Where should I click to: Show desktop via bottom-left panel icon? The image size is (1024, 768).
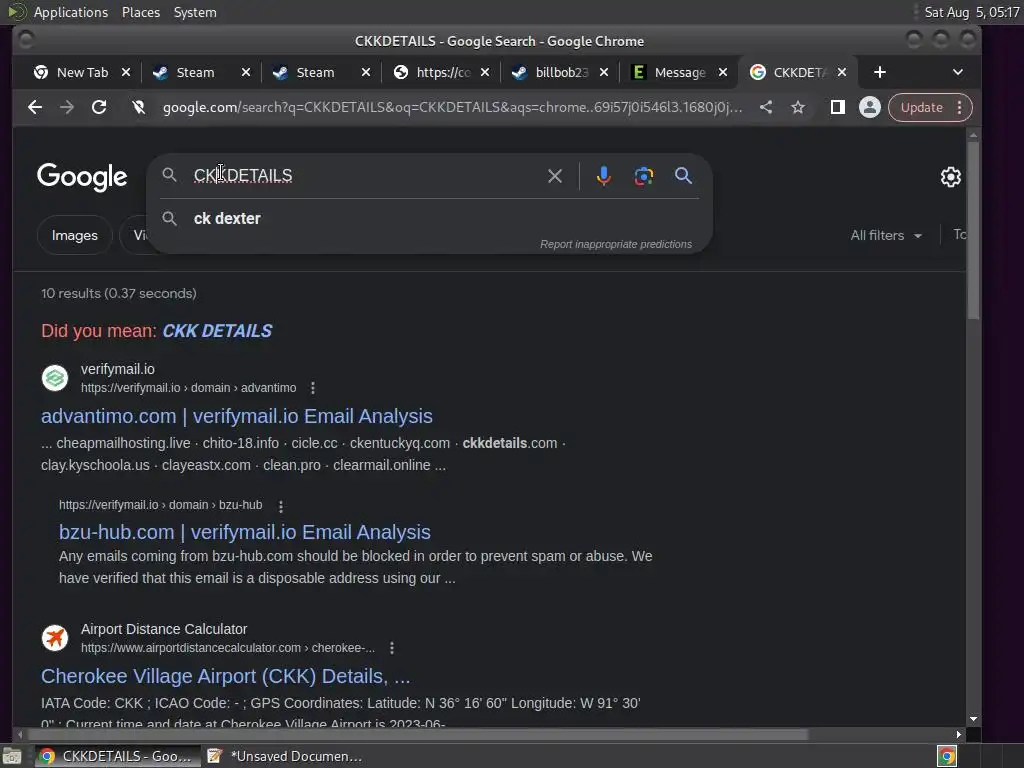12,756
